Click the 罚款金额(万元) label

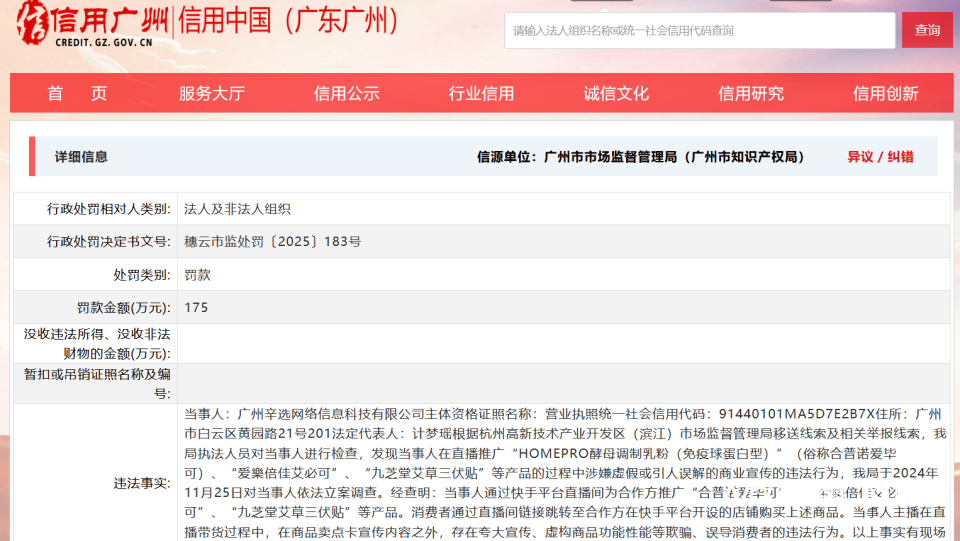click(x=123, y=307)
